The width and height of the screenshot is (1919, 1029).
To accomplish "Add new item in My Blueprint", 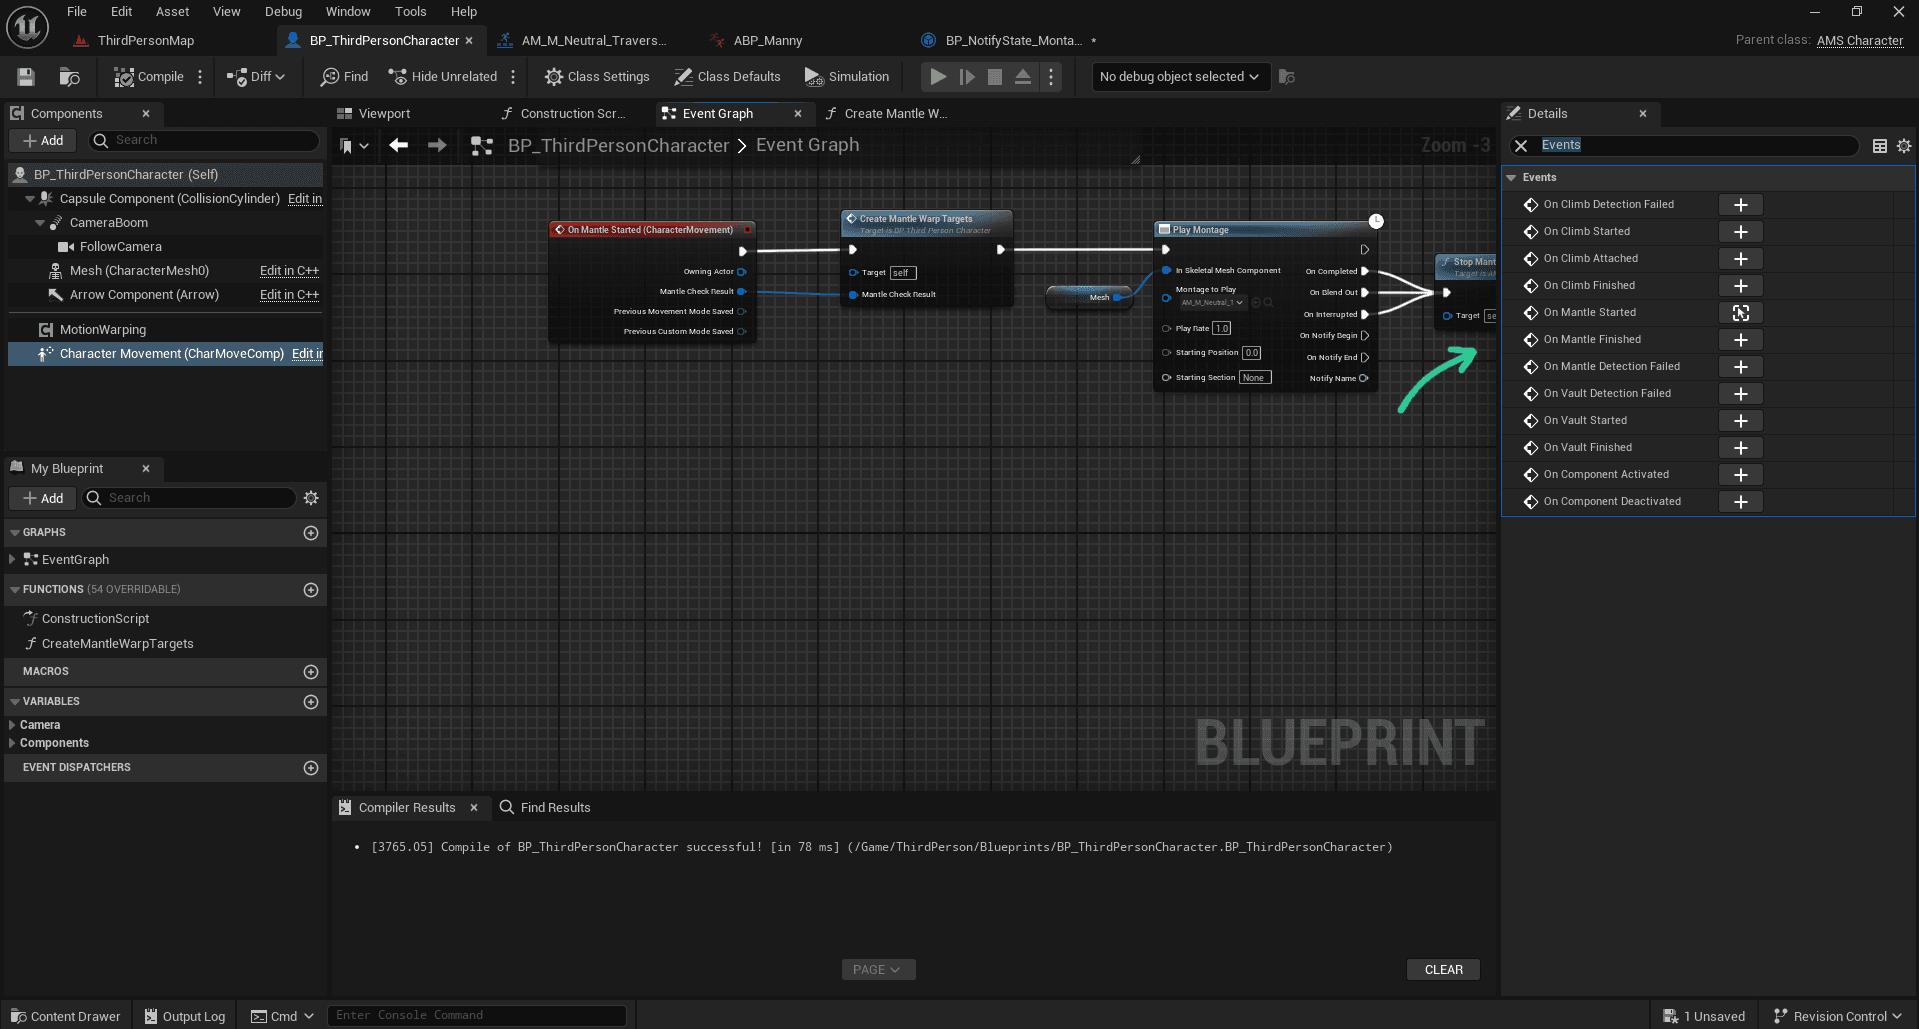I will [43, 498].
